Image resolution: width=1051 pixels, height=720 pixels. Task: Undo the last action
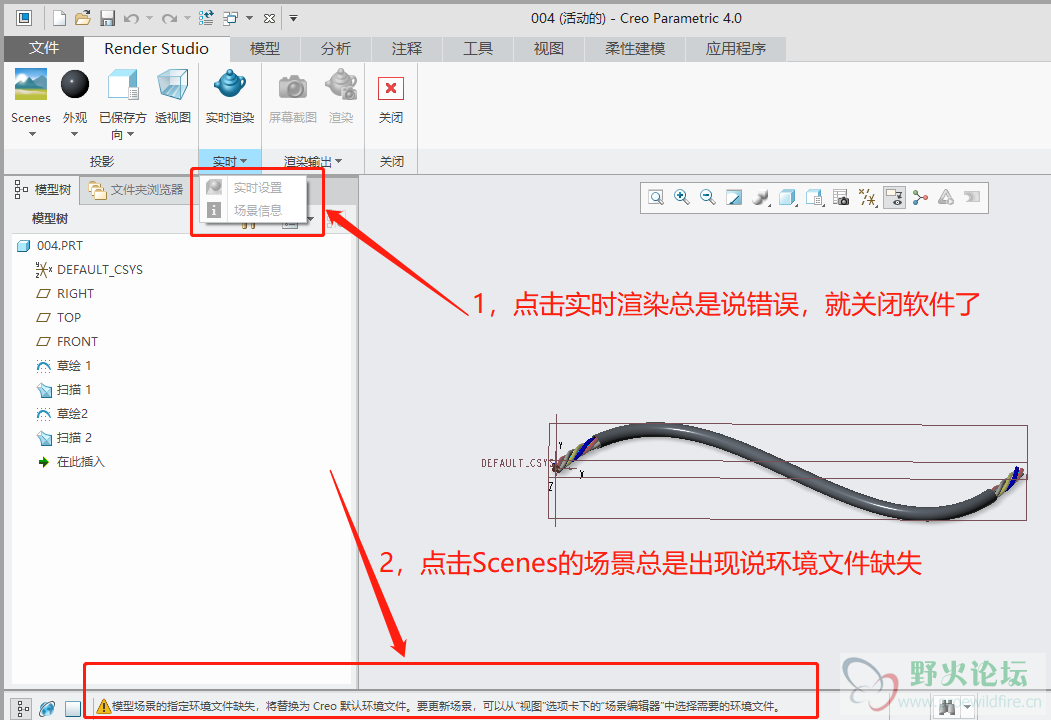coord(131,18)
